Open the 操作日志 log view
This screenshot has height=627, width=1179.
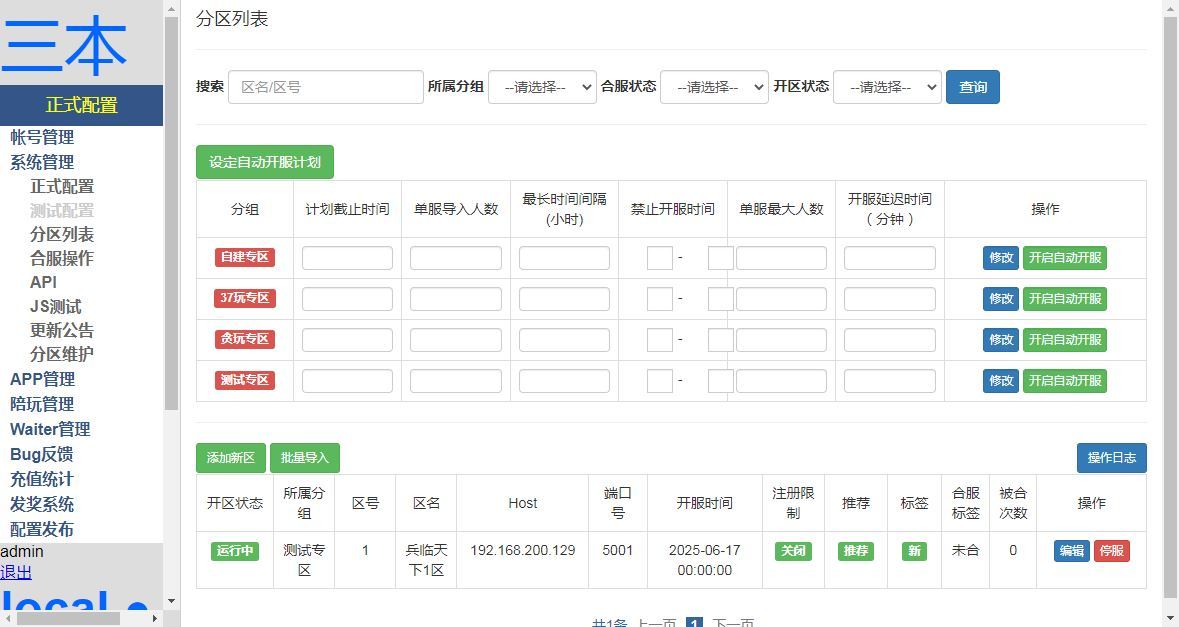pyautogui.click(x=1111, y=458)
